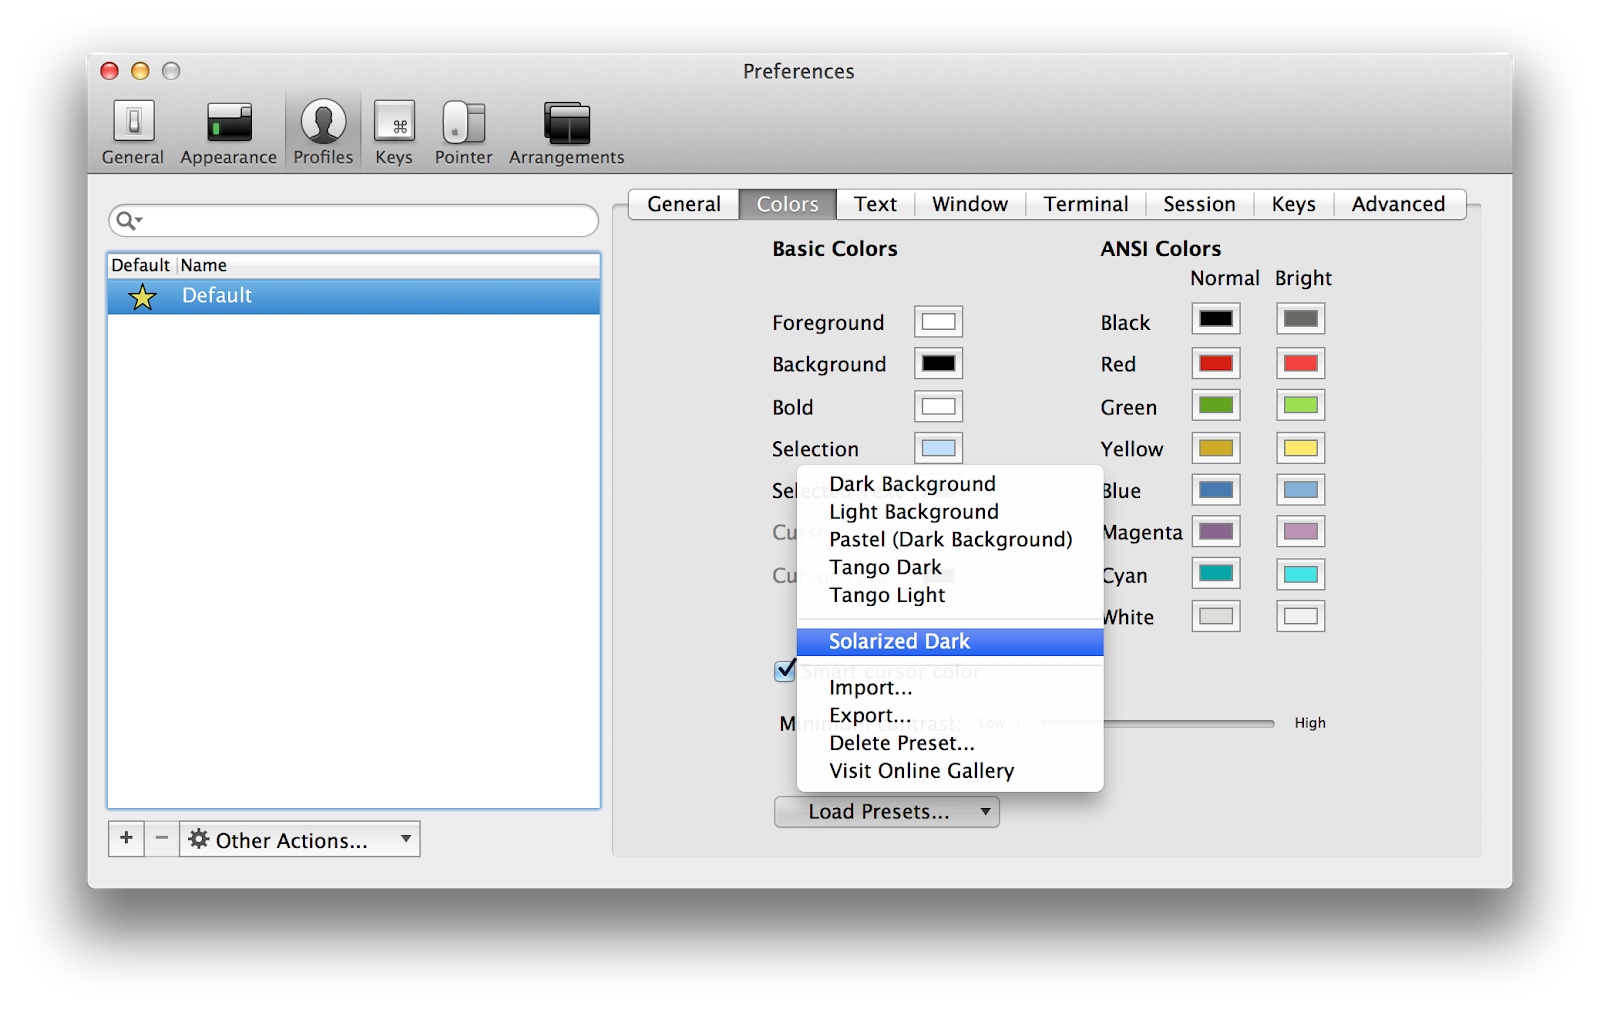Click the Bright Magenta ANSI swatch
Image resolution: width=1600 pixels, height=1010 pixels.
pyautogui.click(x=1301, y=531)
